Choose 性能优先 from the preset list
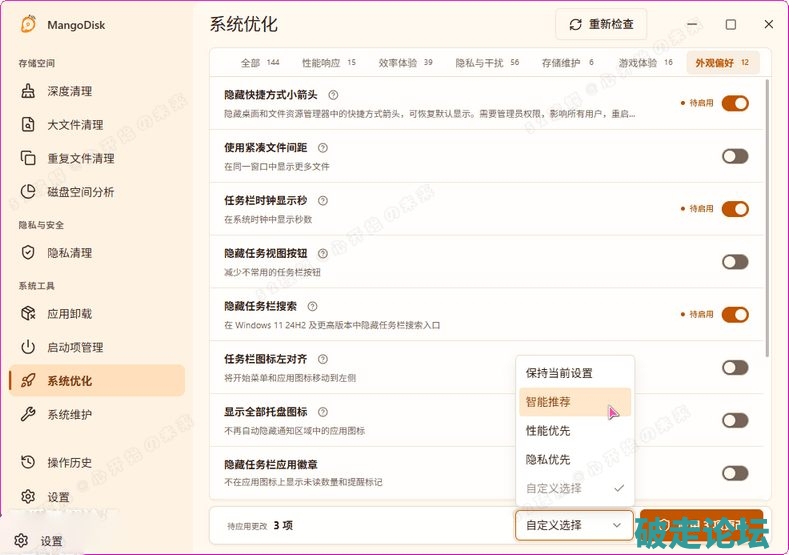Viewport: 789px width, 555px height. (575, 430)
